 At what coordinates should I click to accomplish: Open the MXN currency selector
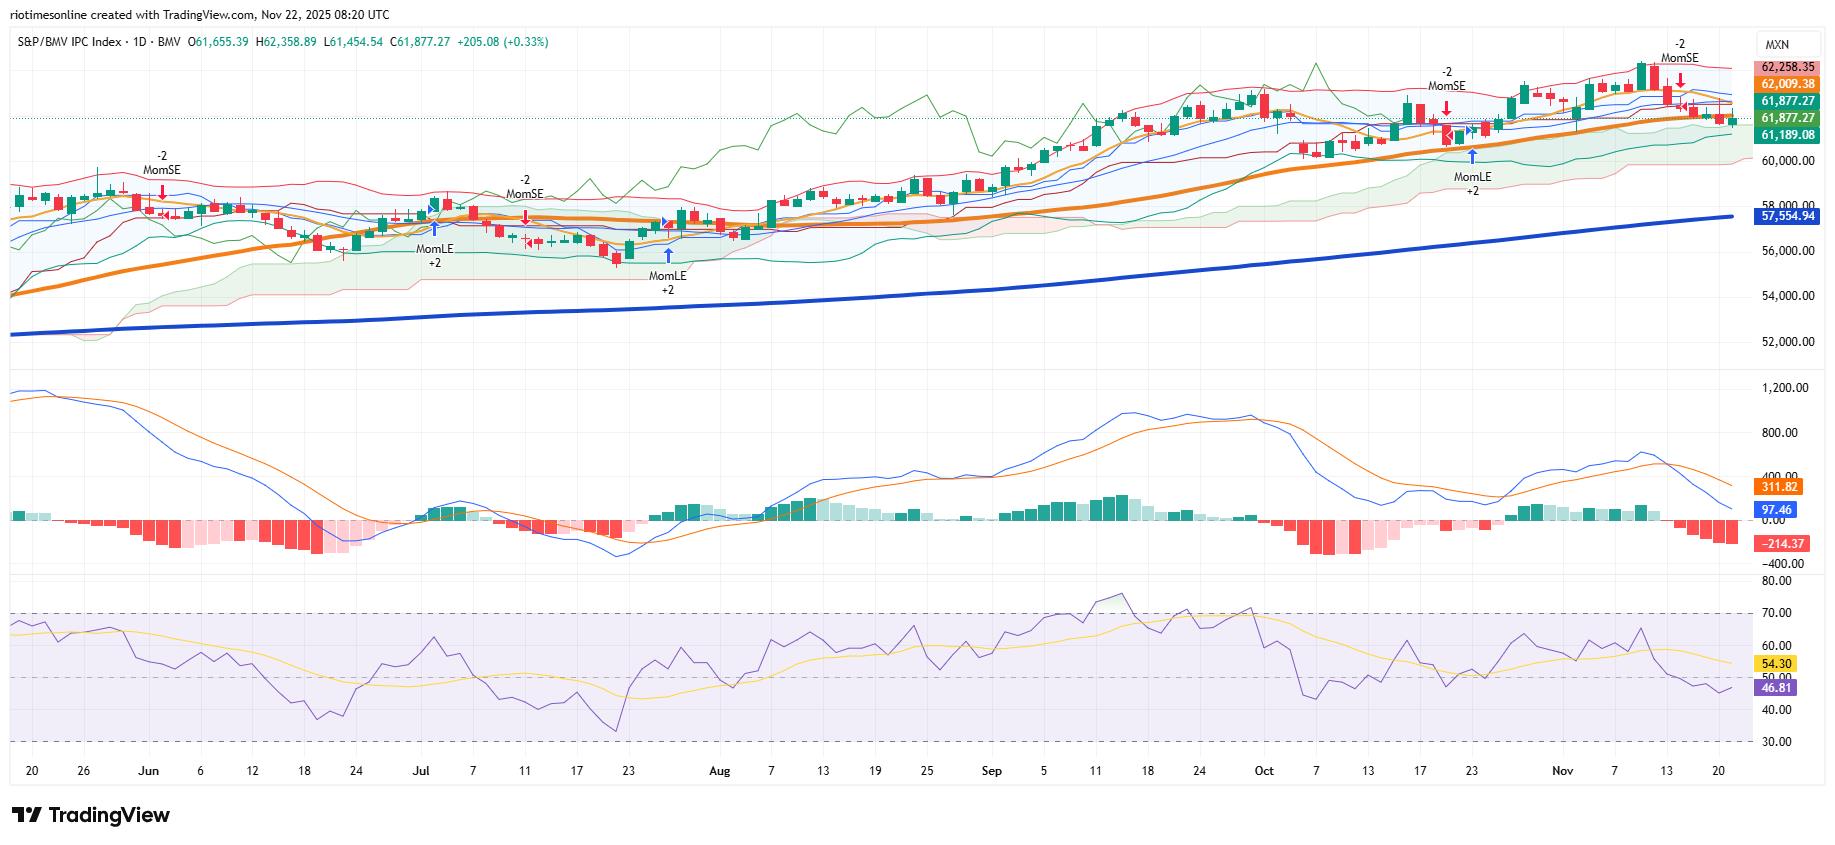tap(1776, 45)
